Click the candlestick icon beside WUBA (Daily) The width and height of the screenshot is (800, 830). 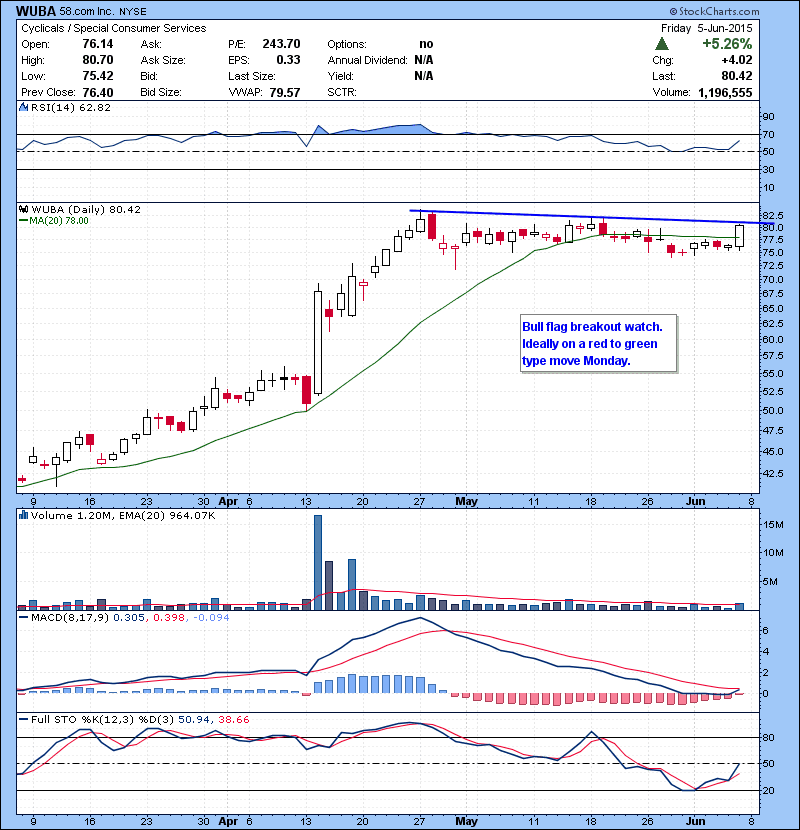click(23, 209)
